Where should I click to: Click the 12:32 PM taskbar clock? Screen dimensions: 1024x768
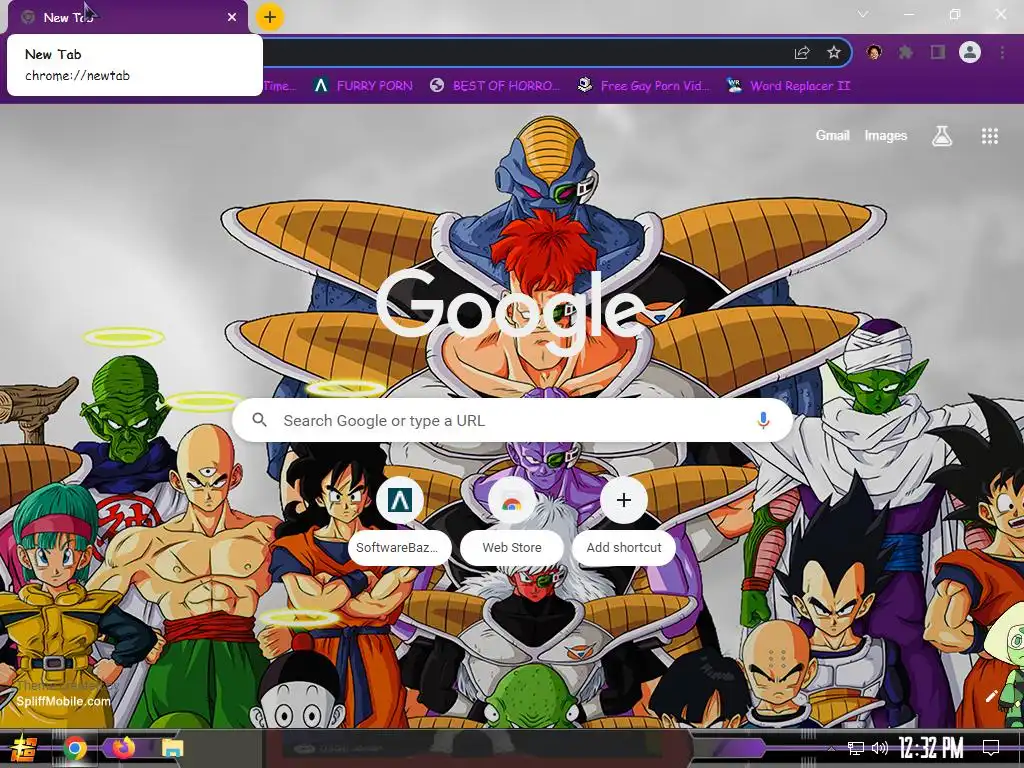tap(931, 748)
